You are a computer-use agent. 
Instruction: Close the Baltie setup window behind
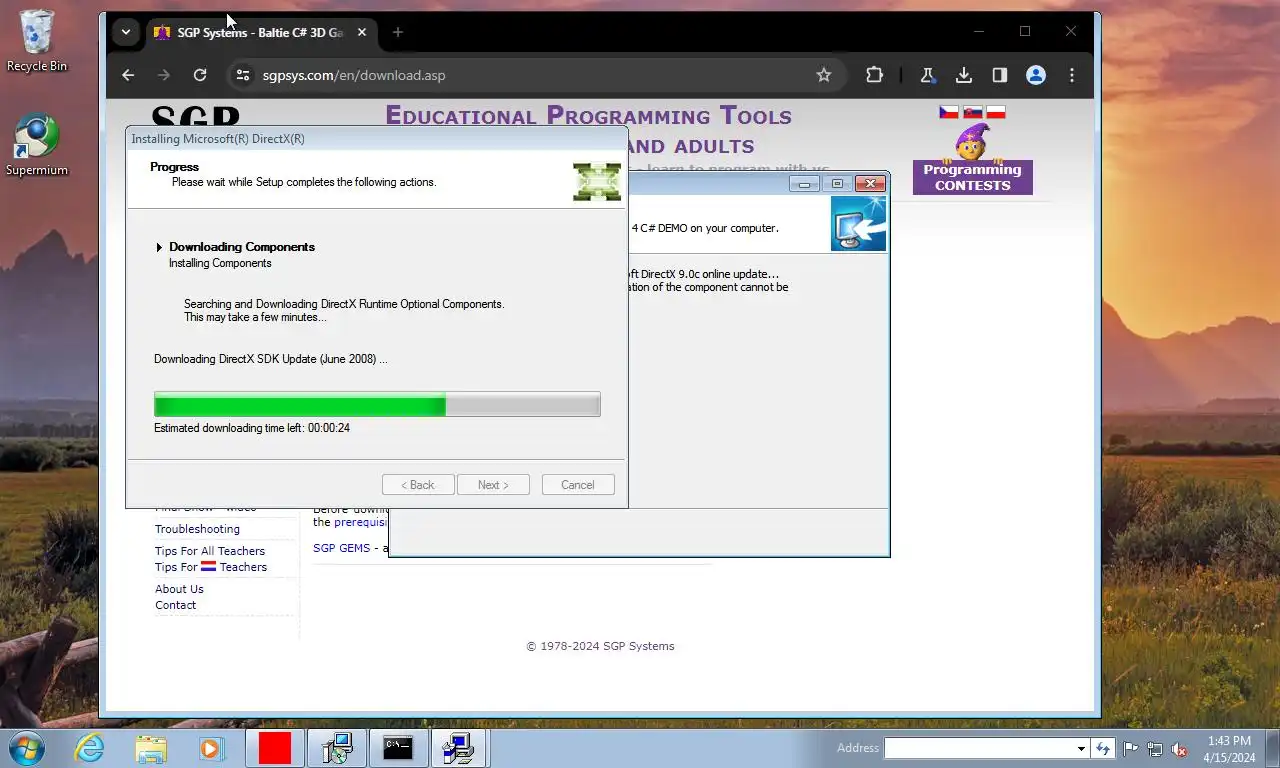pos(870,183)
